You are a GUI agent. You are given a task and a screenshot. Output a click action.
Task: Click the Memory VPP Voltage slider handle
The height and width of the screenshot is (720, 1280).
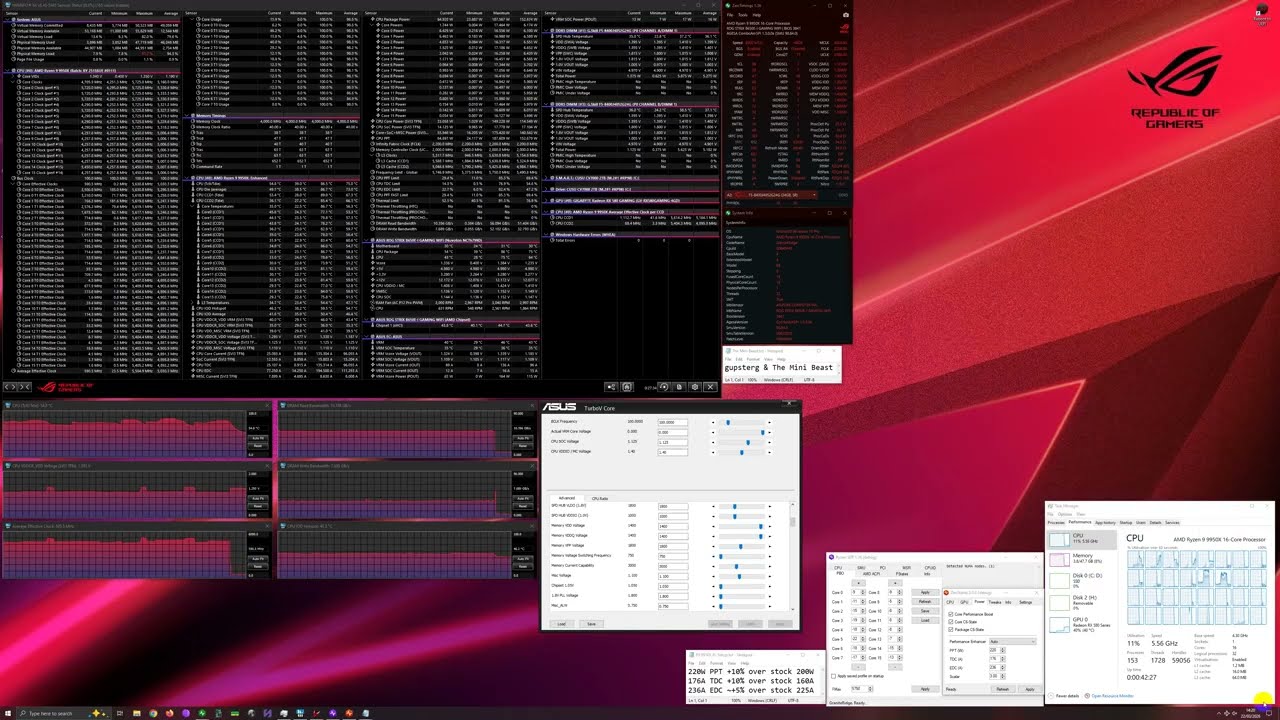(x=741, y=546)
